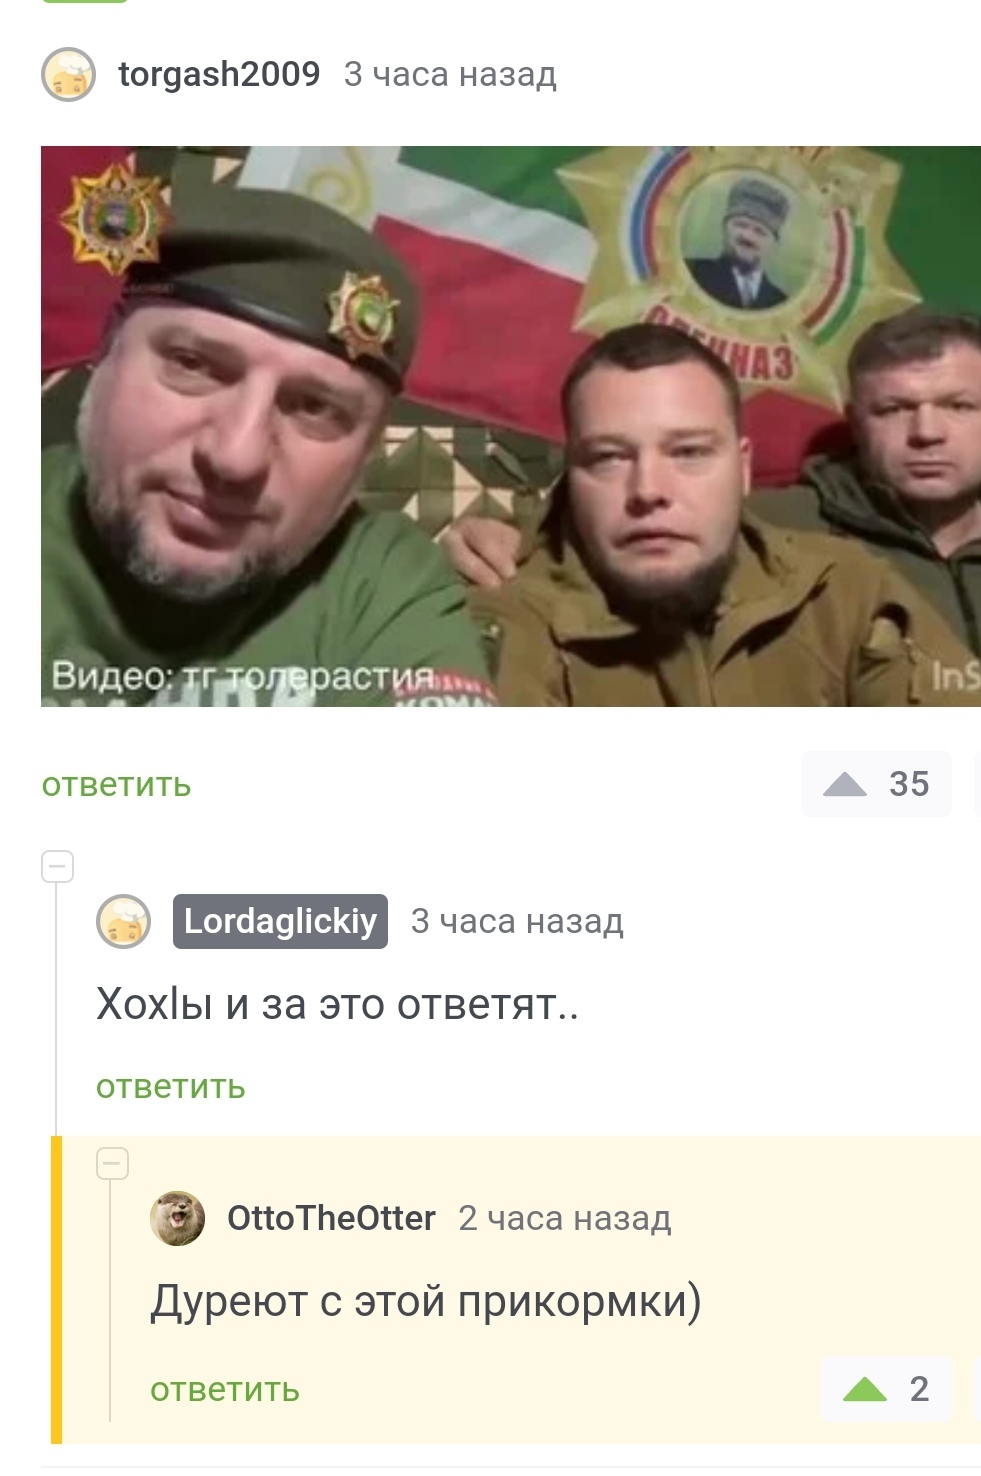Screen dimensions: 981x1476
Task: Upvote torgash2009's comment with gray arrow
Action: click(844, 784)
